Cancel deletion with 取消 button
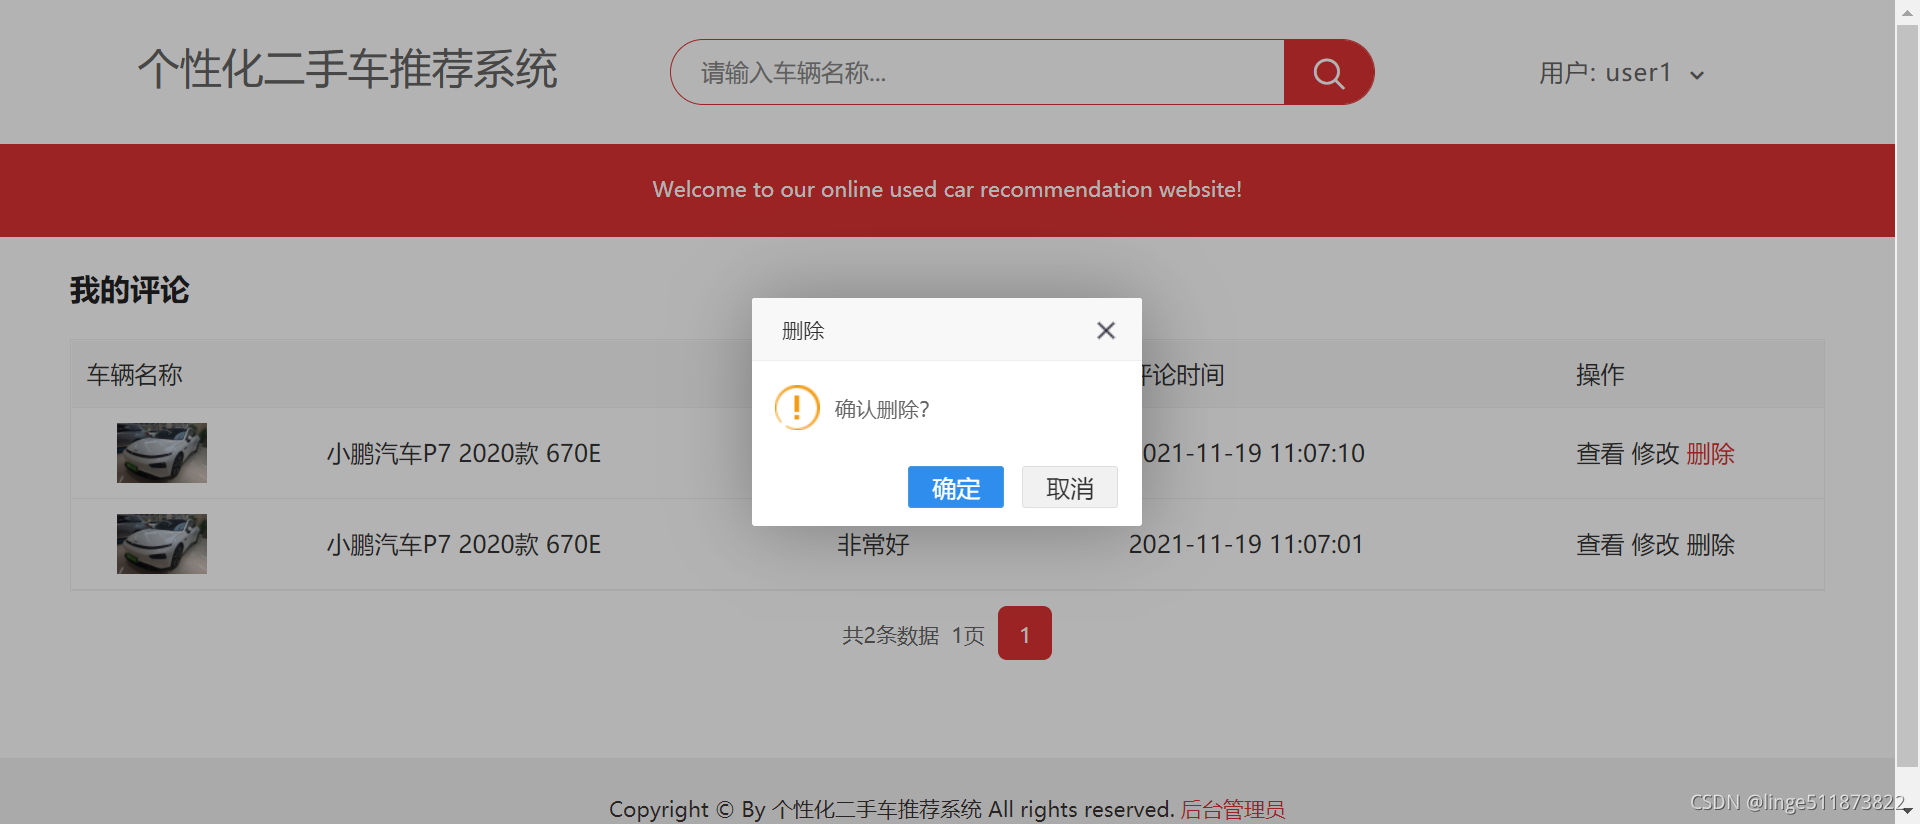 [1069, 487]
